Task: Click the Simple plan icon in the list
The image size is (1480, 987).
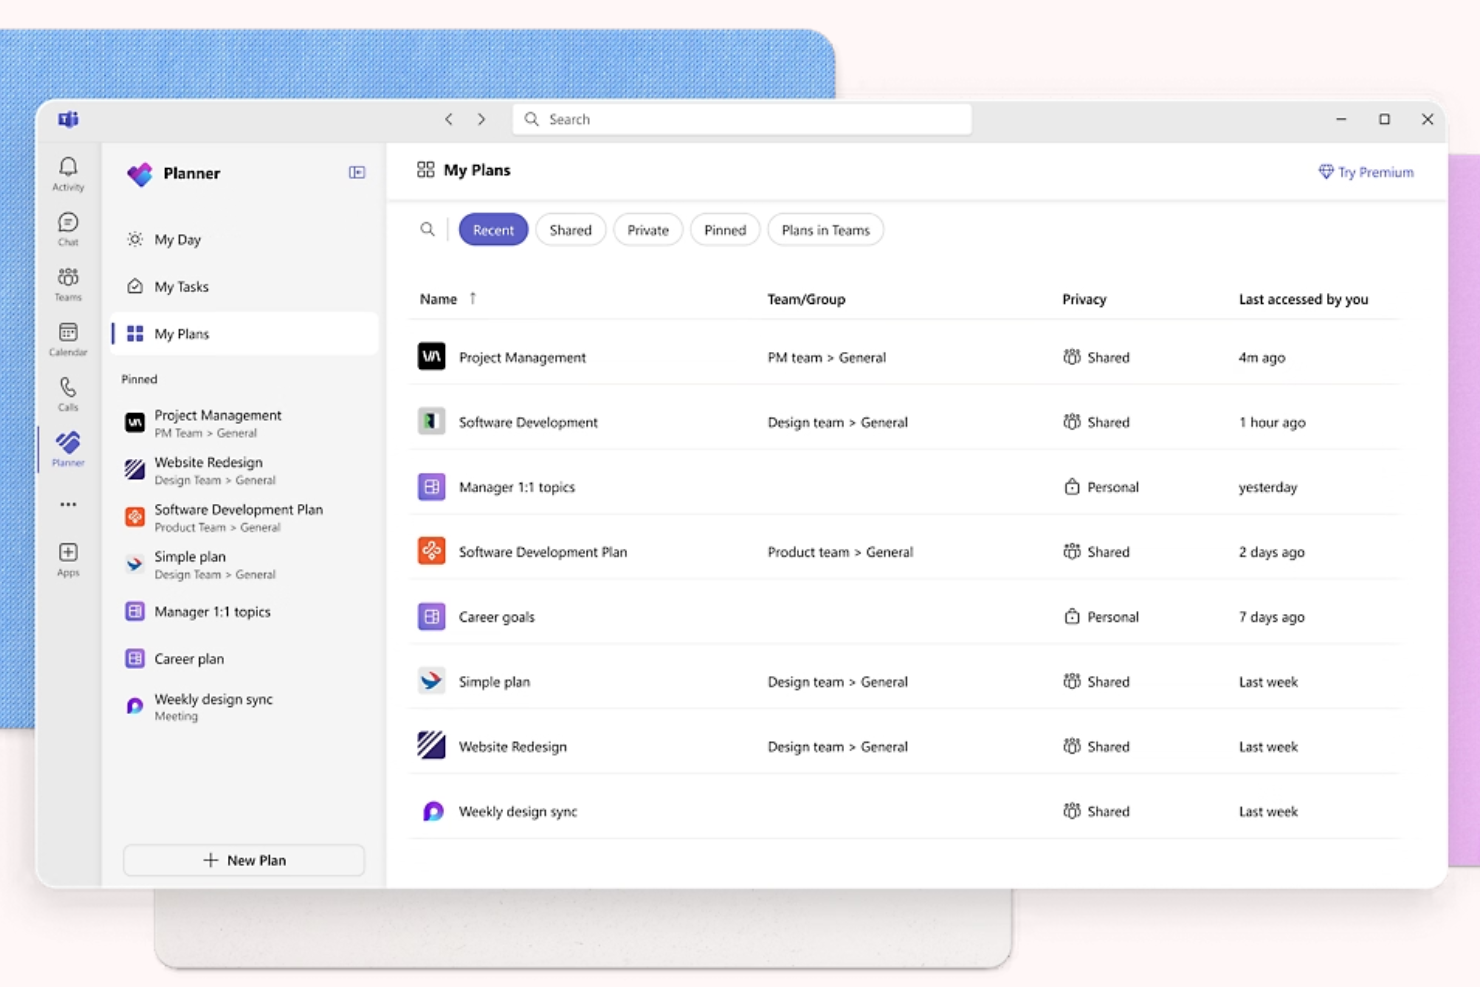Action: click(x=431, y=681)
